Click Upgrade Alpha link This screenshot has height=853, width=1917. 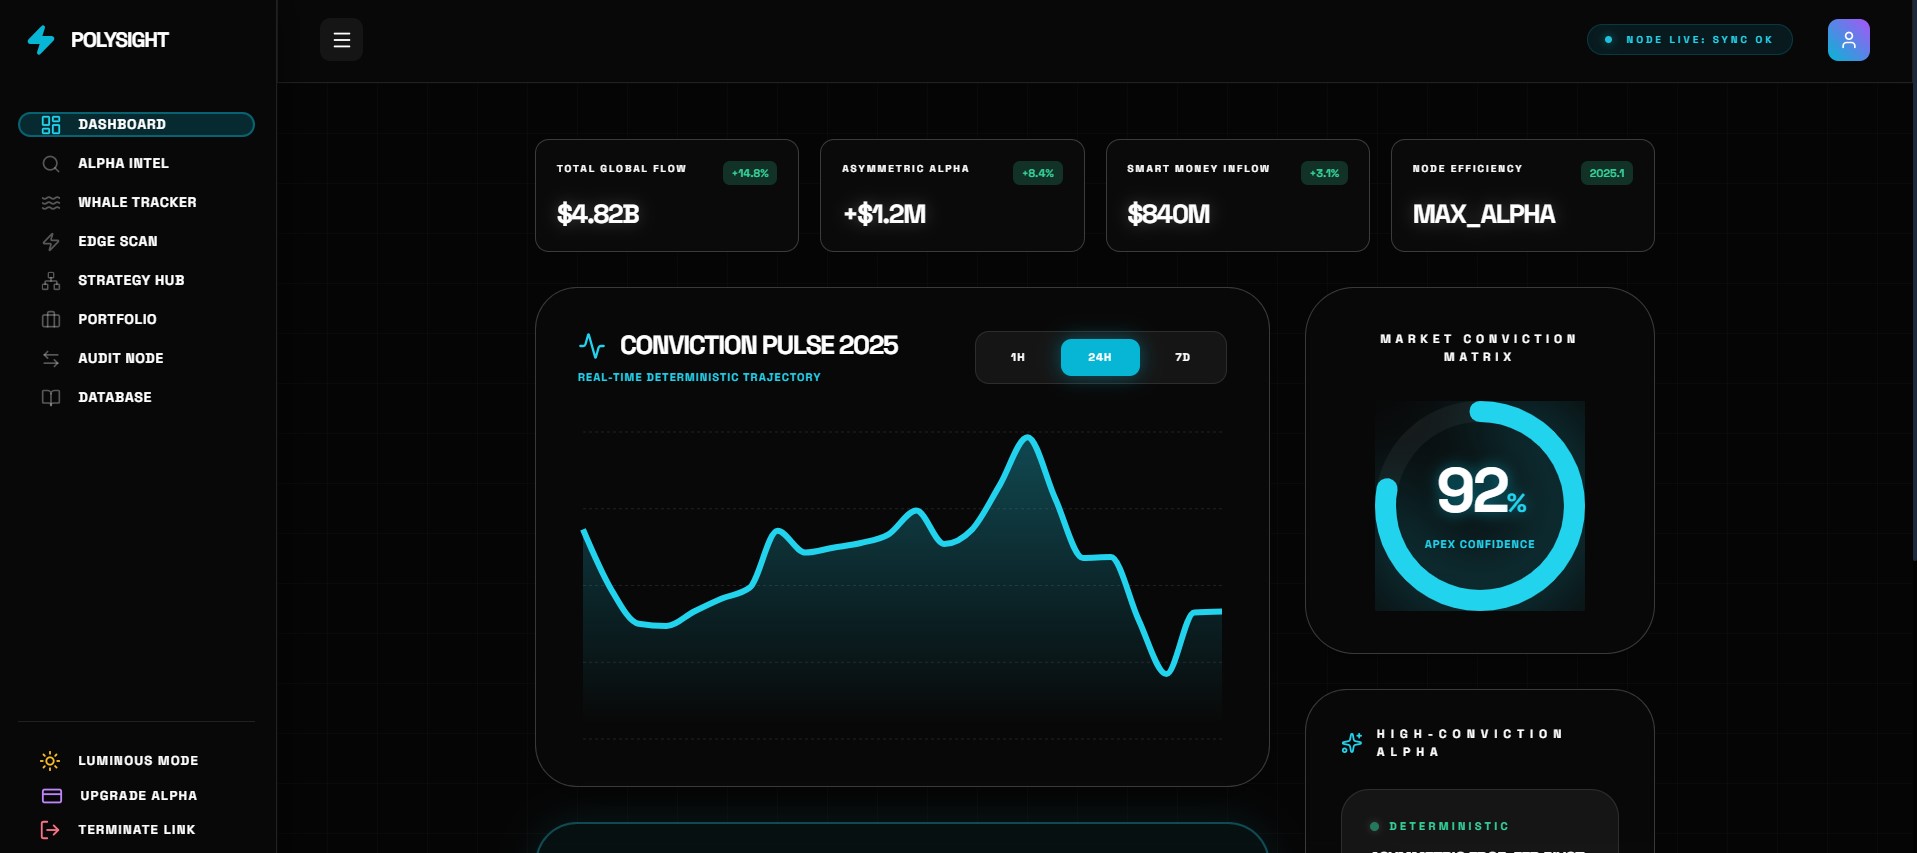click(x=136, y=796)
